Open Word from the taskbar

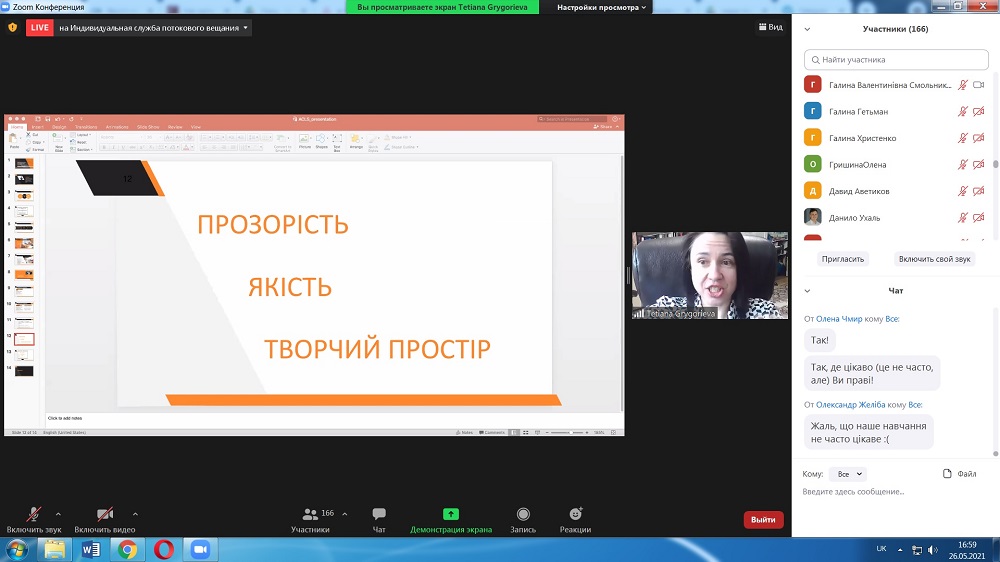[91, 549]
